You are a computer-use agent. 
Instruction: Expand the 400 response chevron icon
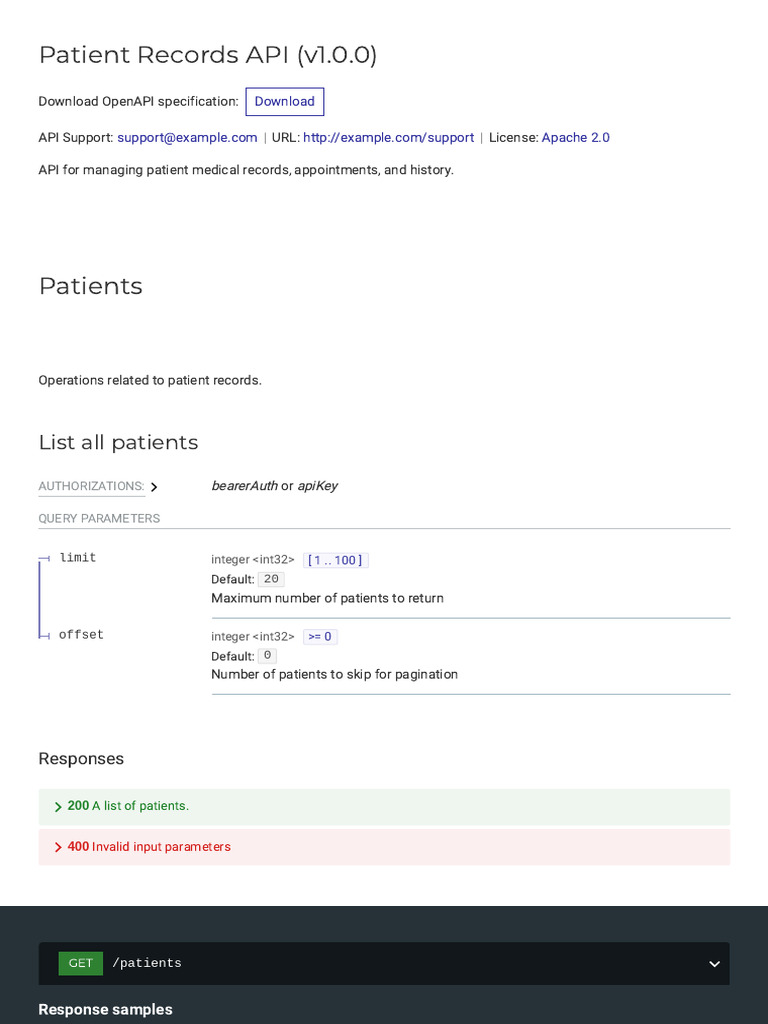(x=58, y=847)
